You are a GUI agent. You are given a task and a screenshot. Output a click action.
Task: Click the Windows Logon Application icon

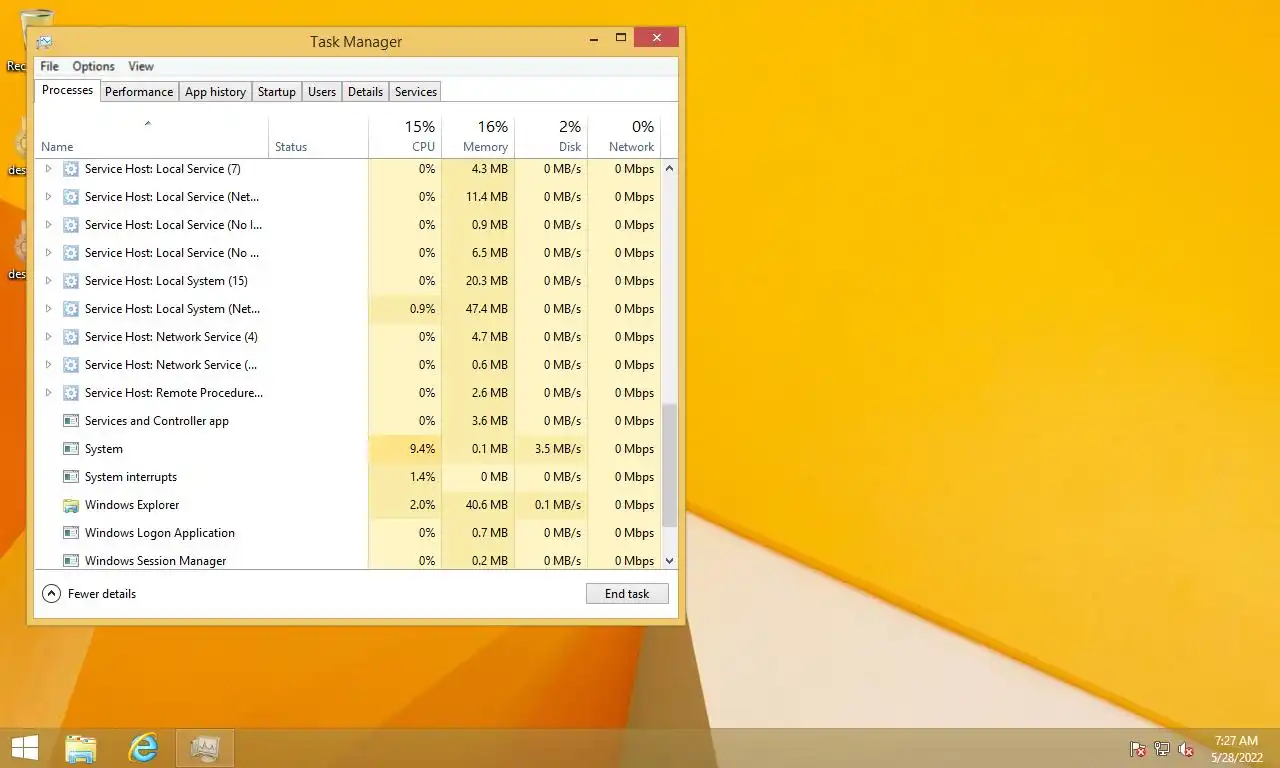click(71, 533)
